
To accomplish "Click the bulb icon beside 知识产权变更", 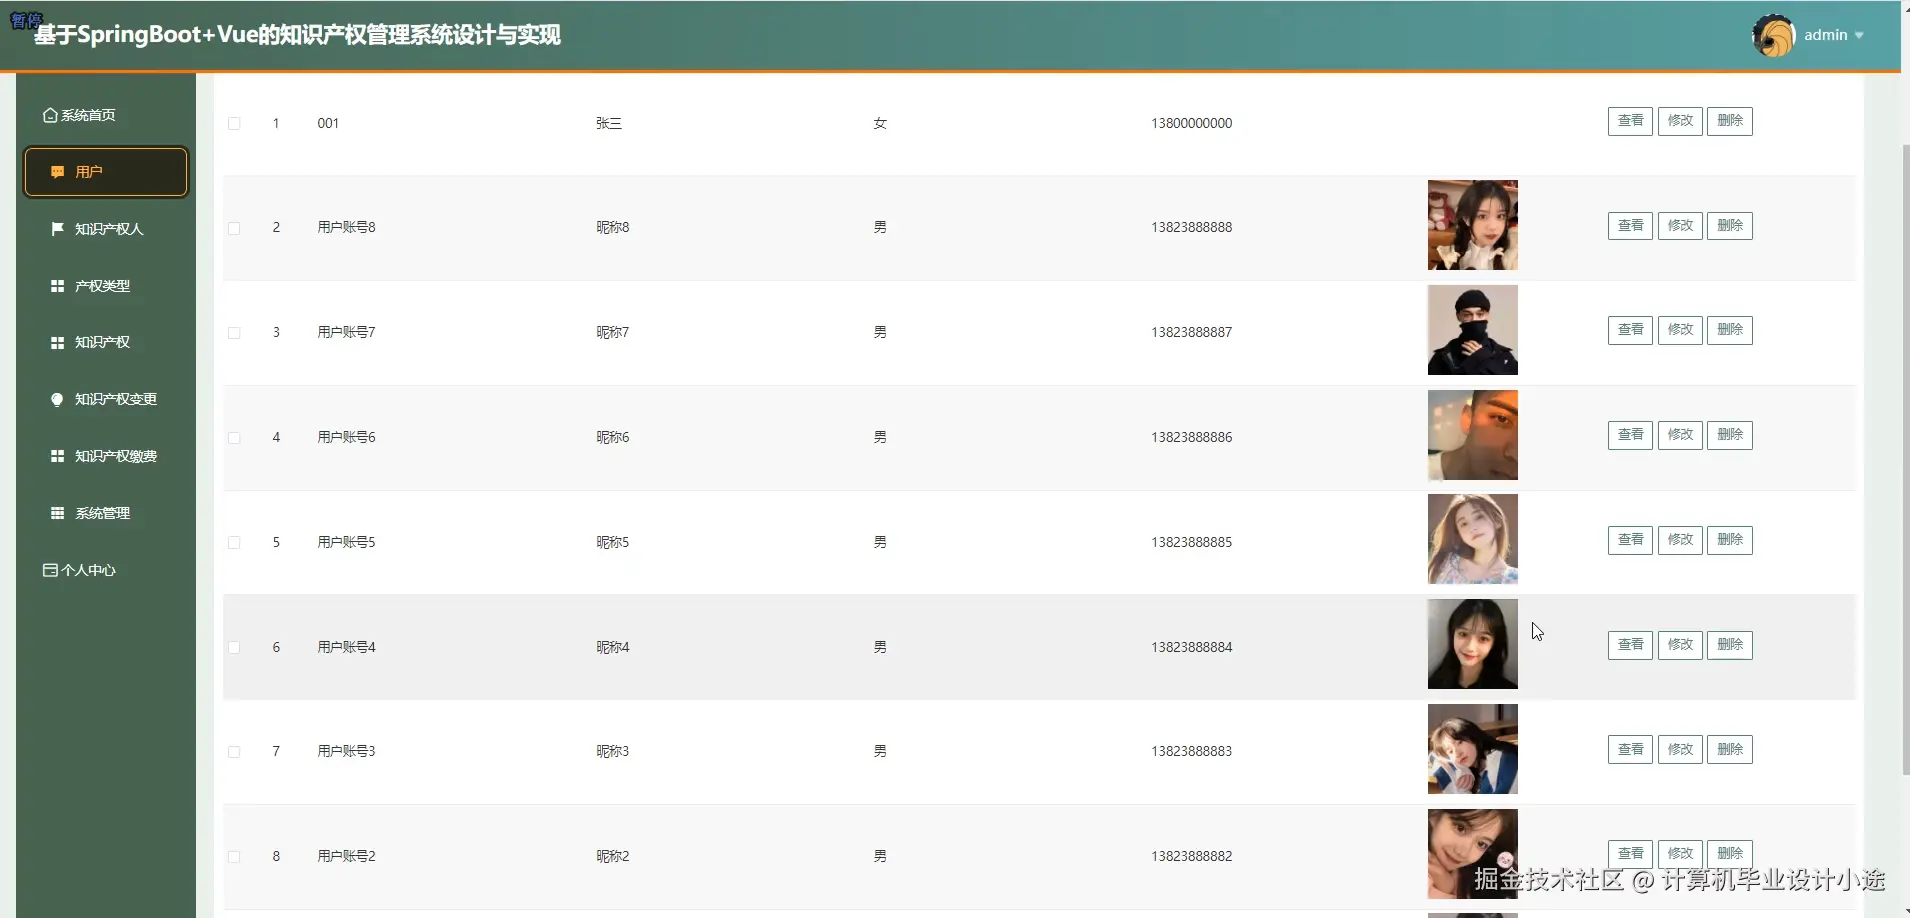I will pos(58,399).
